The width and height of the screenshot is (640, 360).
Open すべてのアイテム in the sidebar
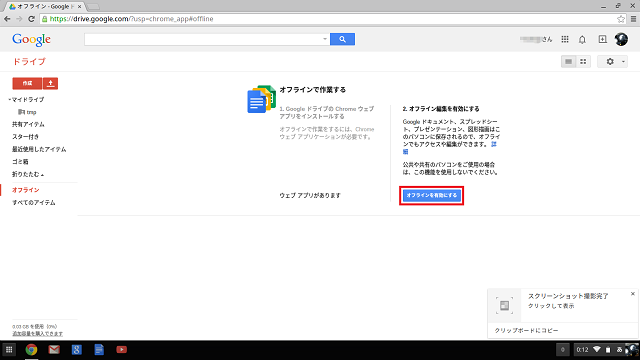click(x=33, y=202)
